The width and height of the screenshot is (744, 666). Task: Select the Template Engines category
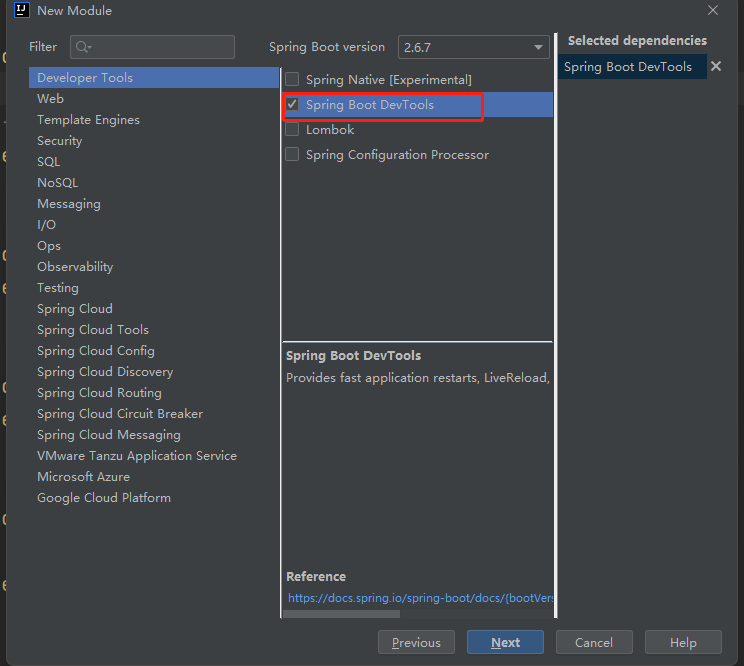(x=154, y=120)
